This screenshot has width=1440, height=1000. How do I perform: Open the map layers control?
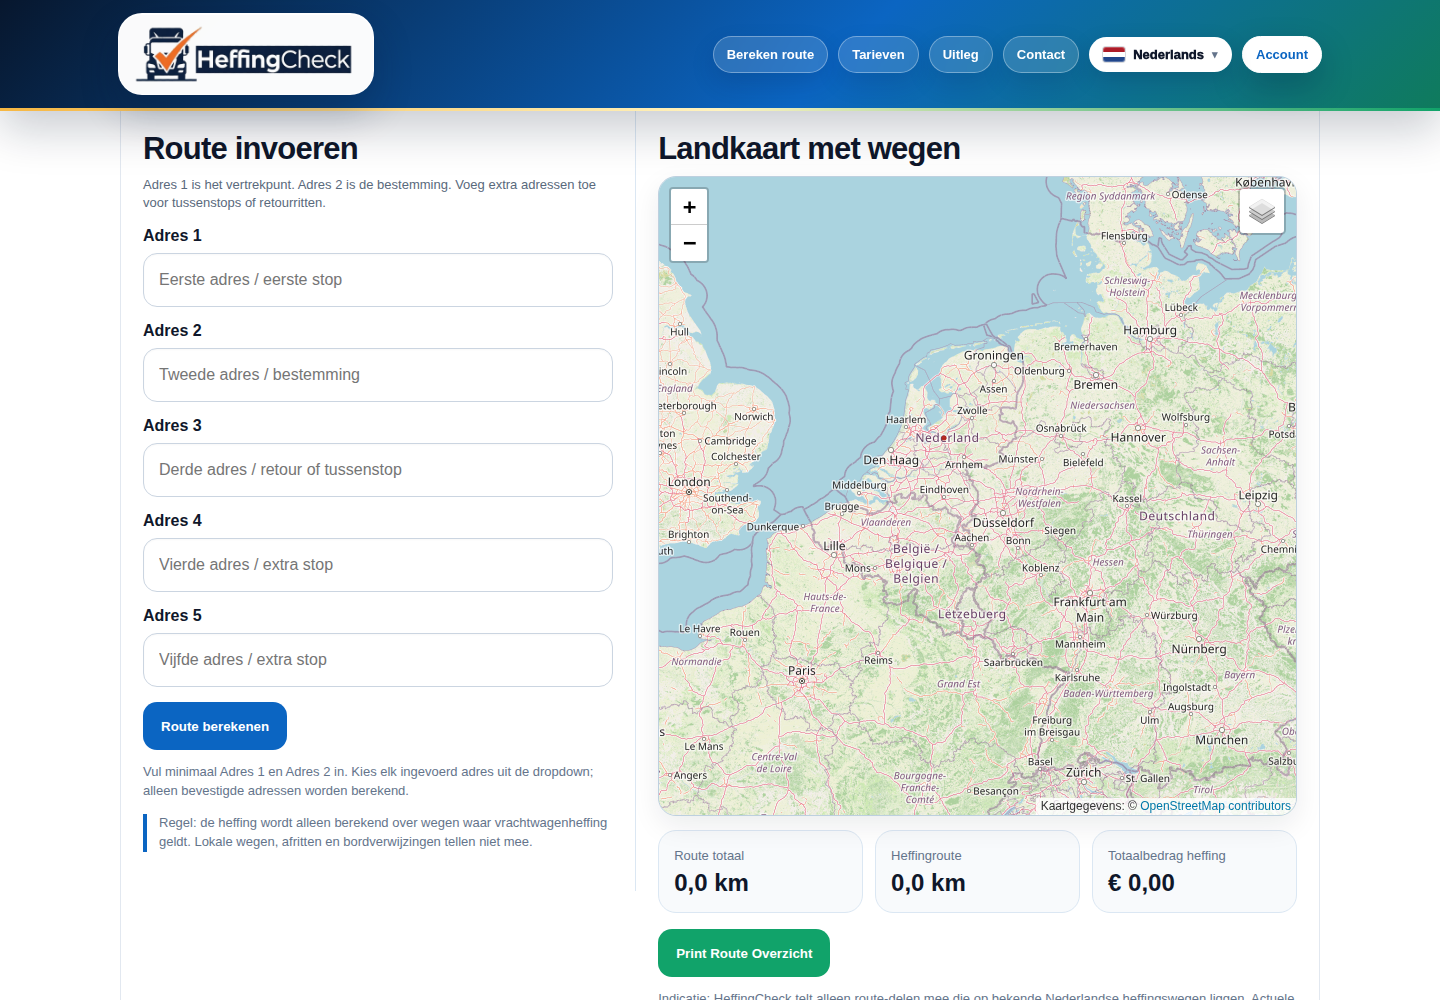click(1262, 211)
